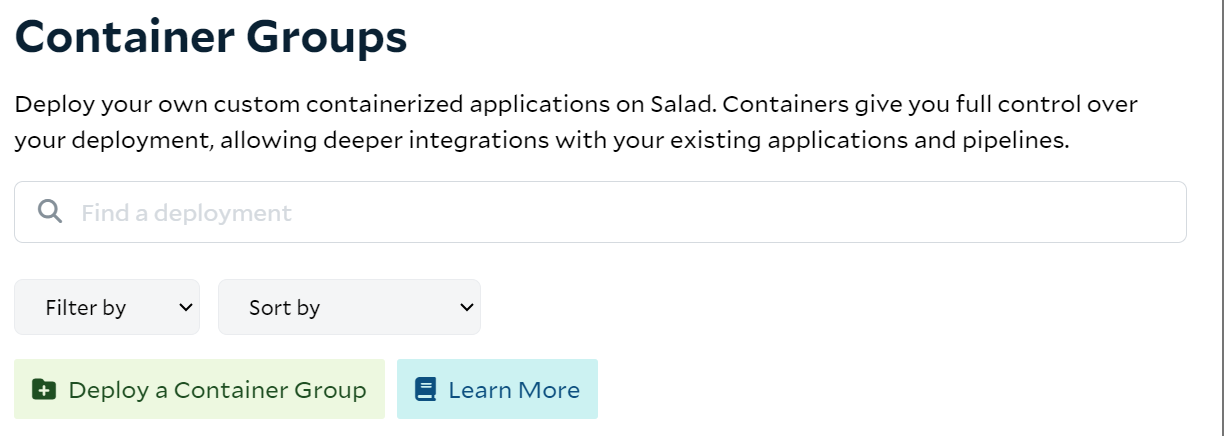Click the Container Groups page heading
Image resolution: width=1224 pixels, height=436 pixels.
click(211, 37)
